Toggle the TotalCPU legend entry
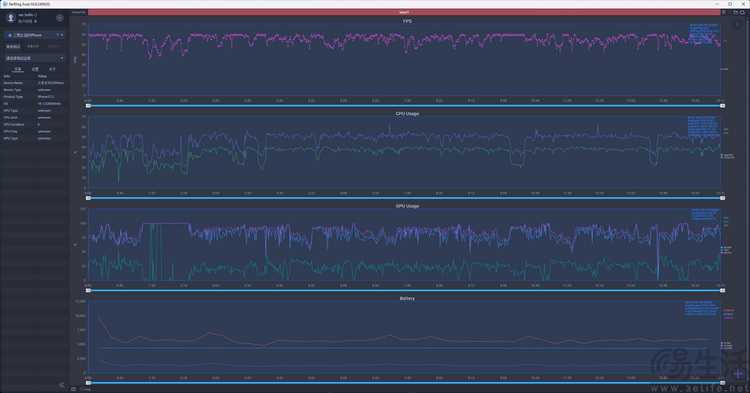Image resolution: width=750 pixels, height=393 pixels. coord(728,157)
